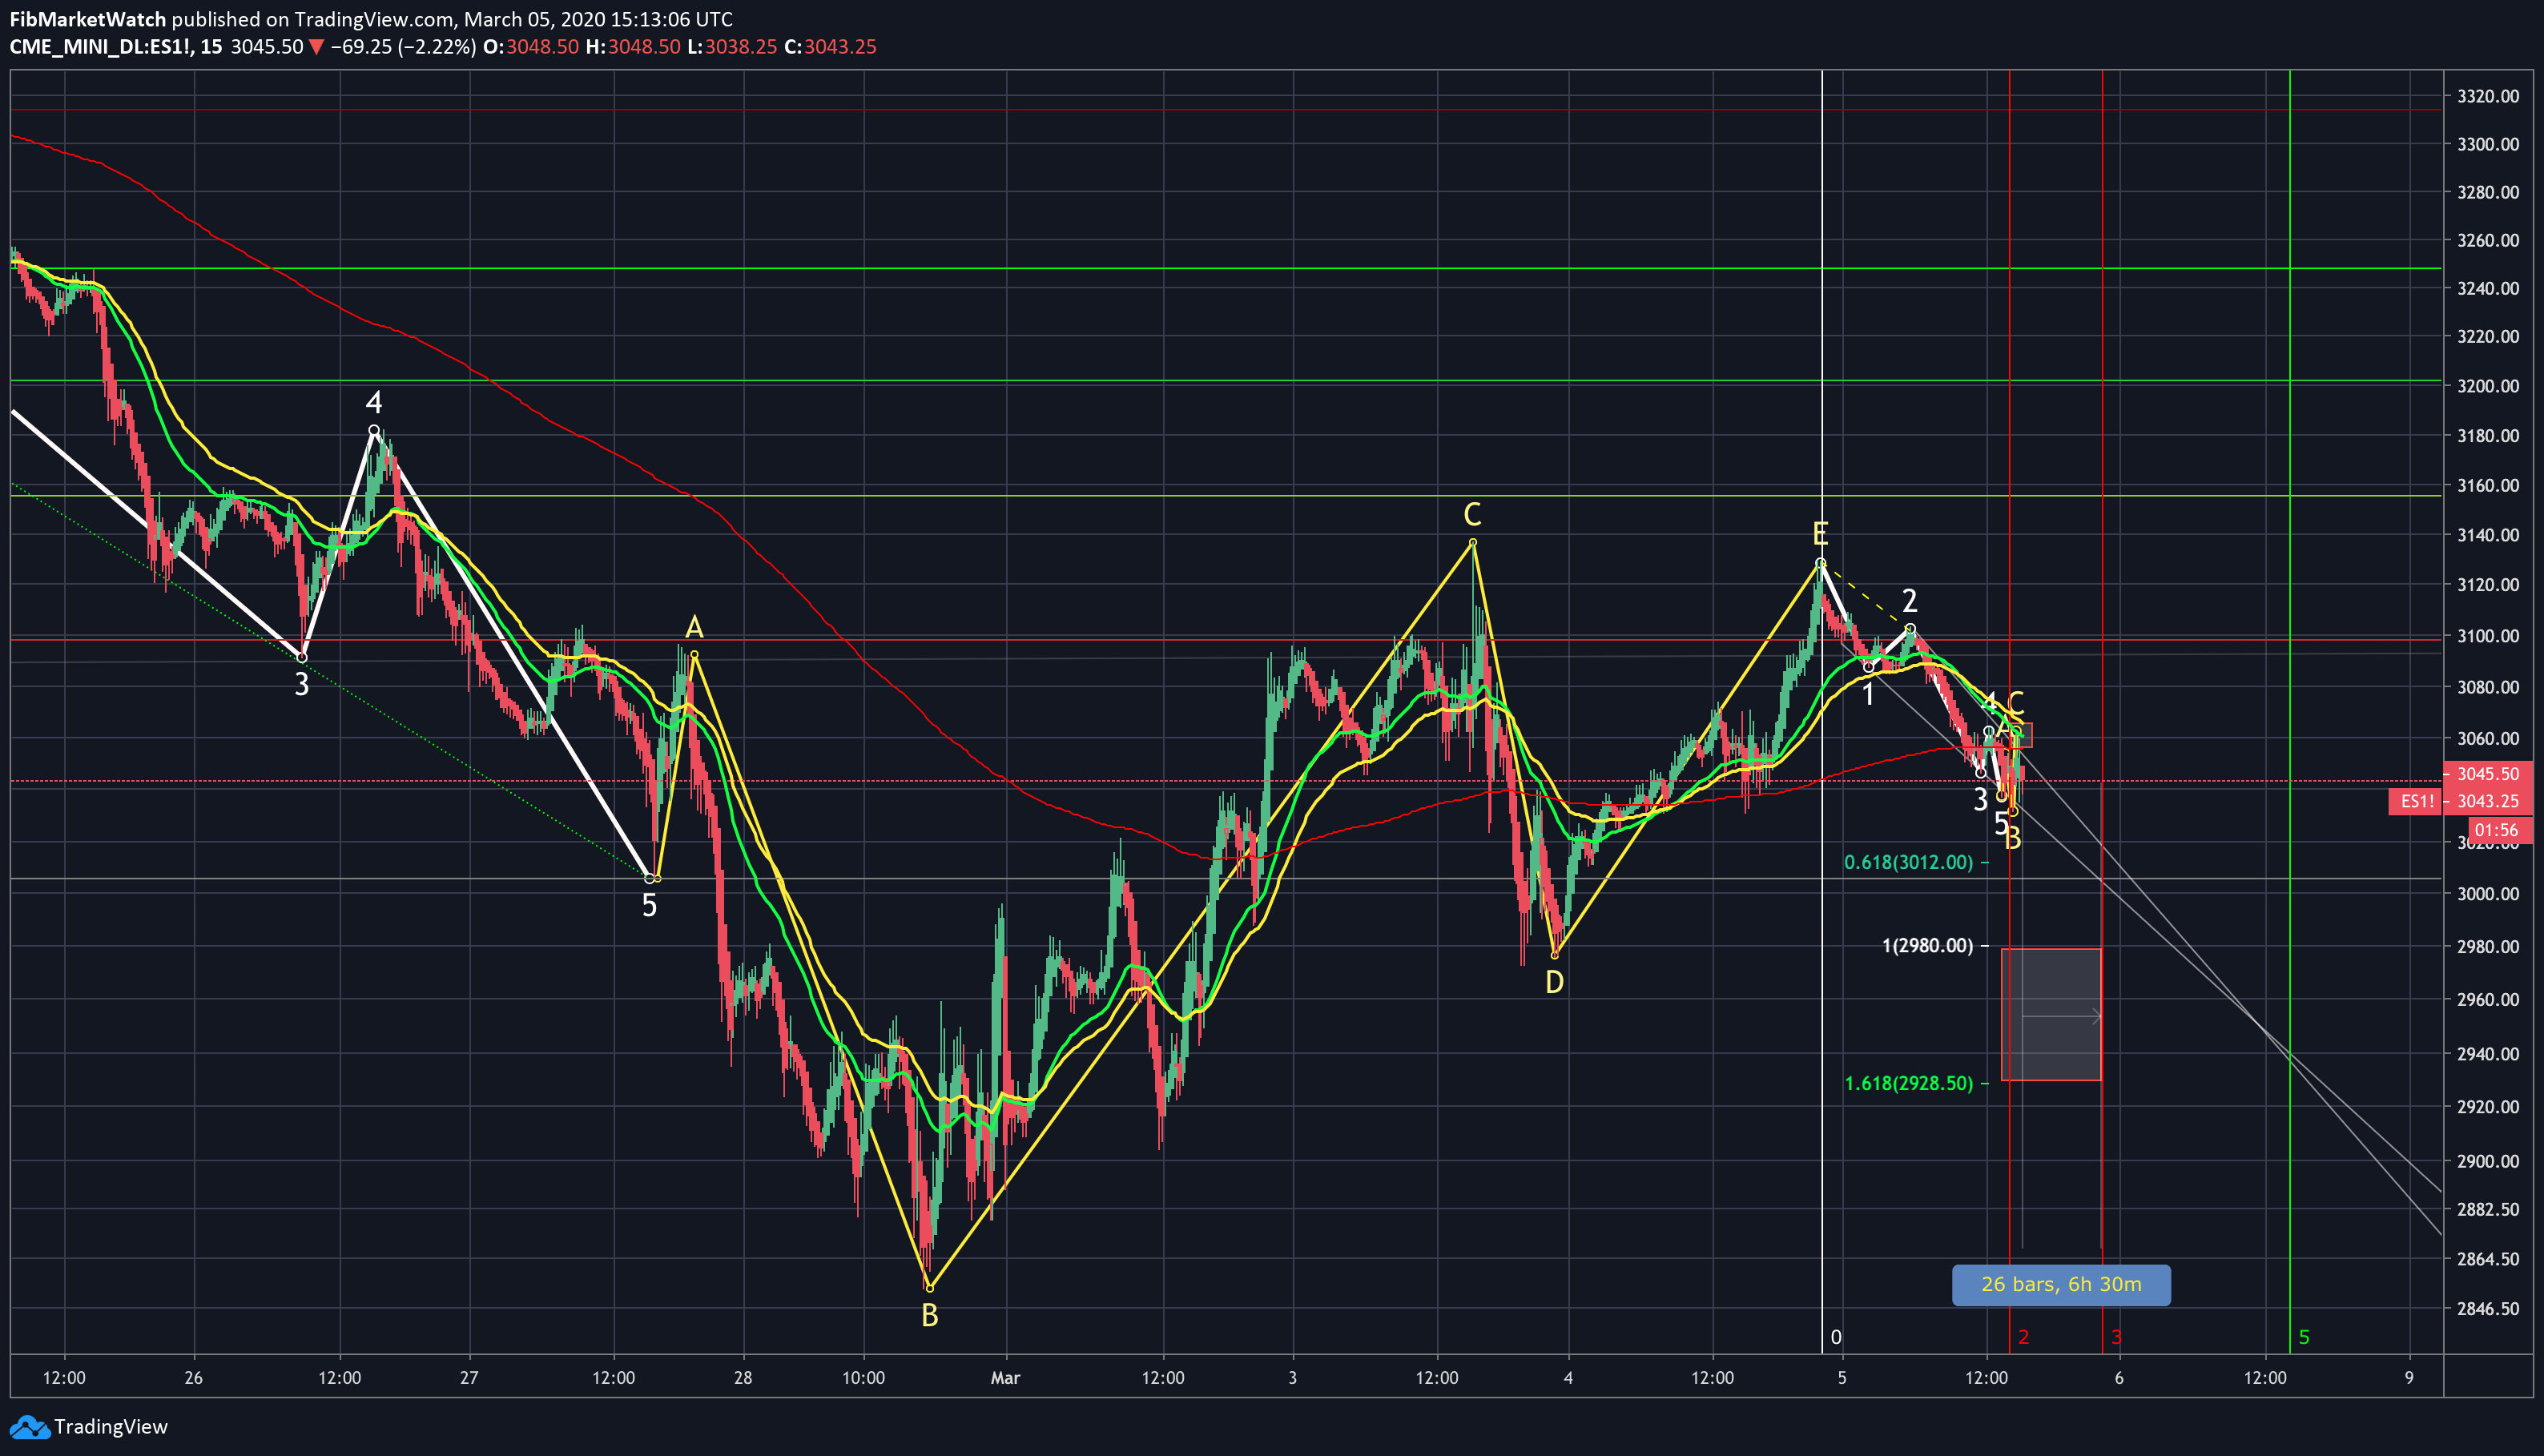Screen dimensions: 2544x1456
Task: Click the 28 date on time axis
Action: click(742, 1378)
